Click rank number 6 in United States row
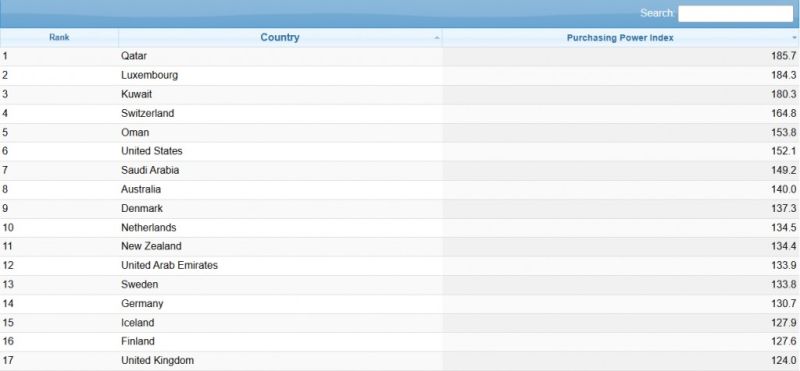 [5, 151]
